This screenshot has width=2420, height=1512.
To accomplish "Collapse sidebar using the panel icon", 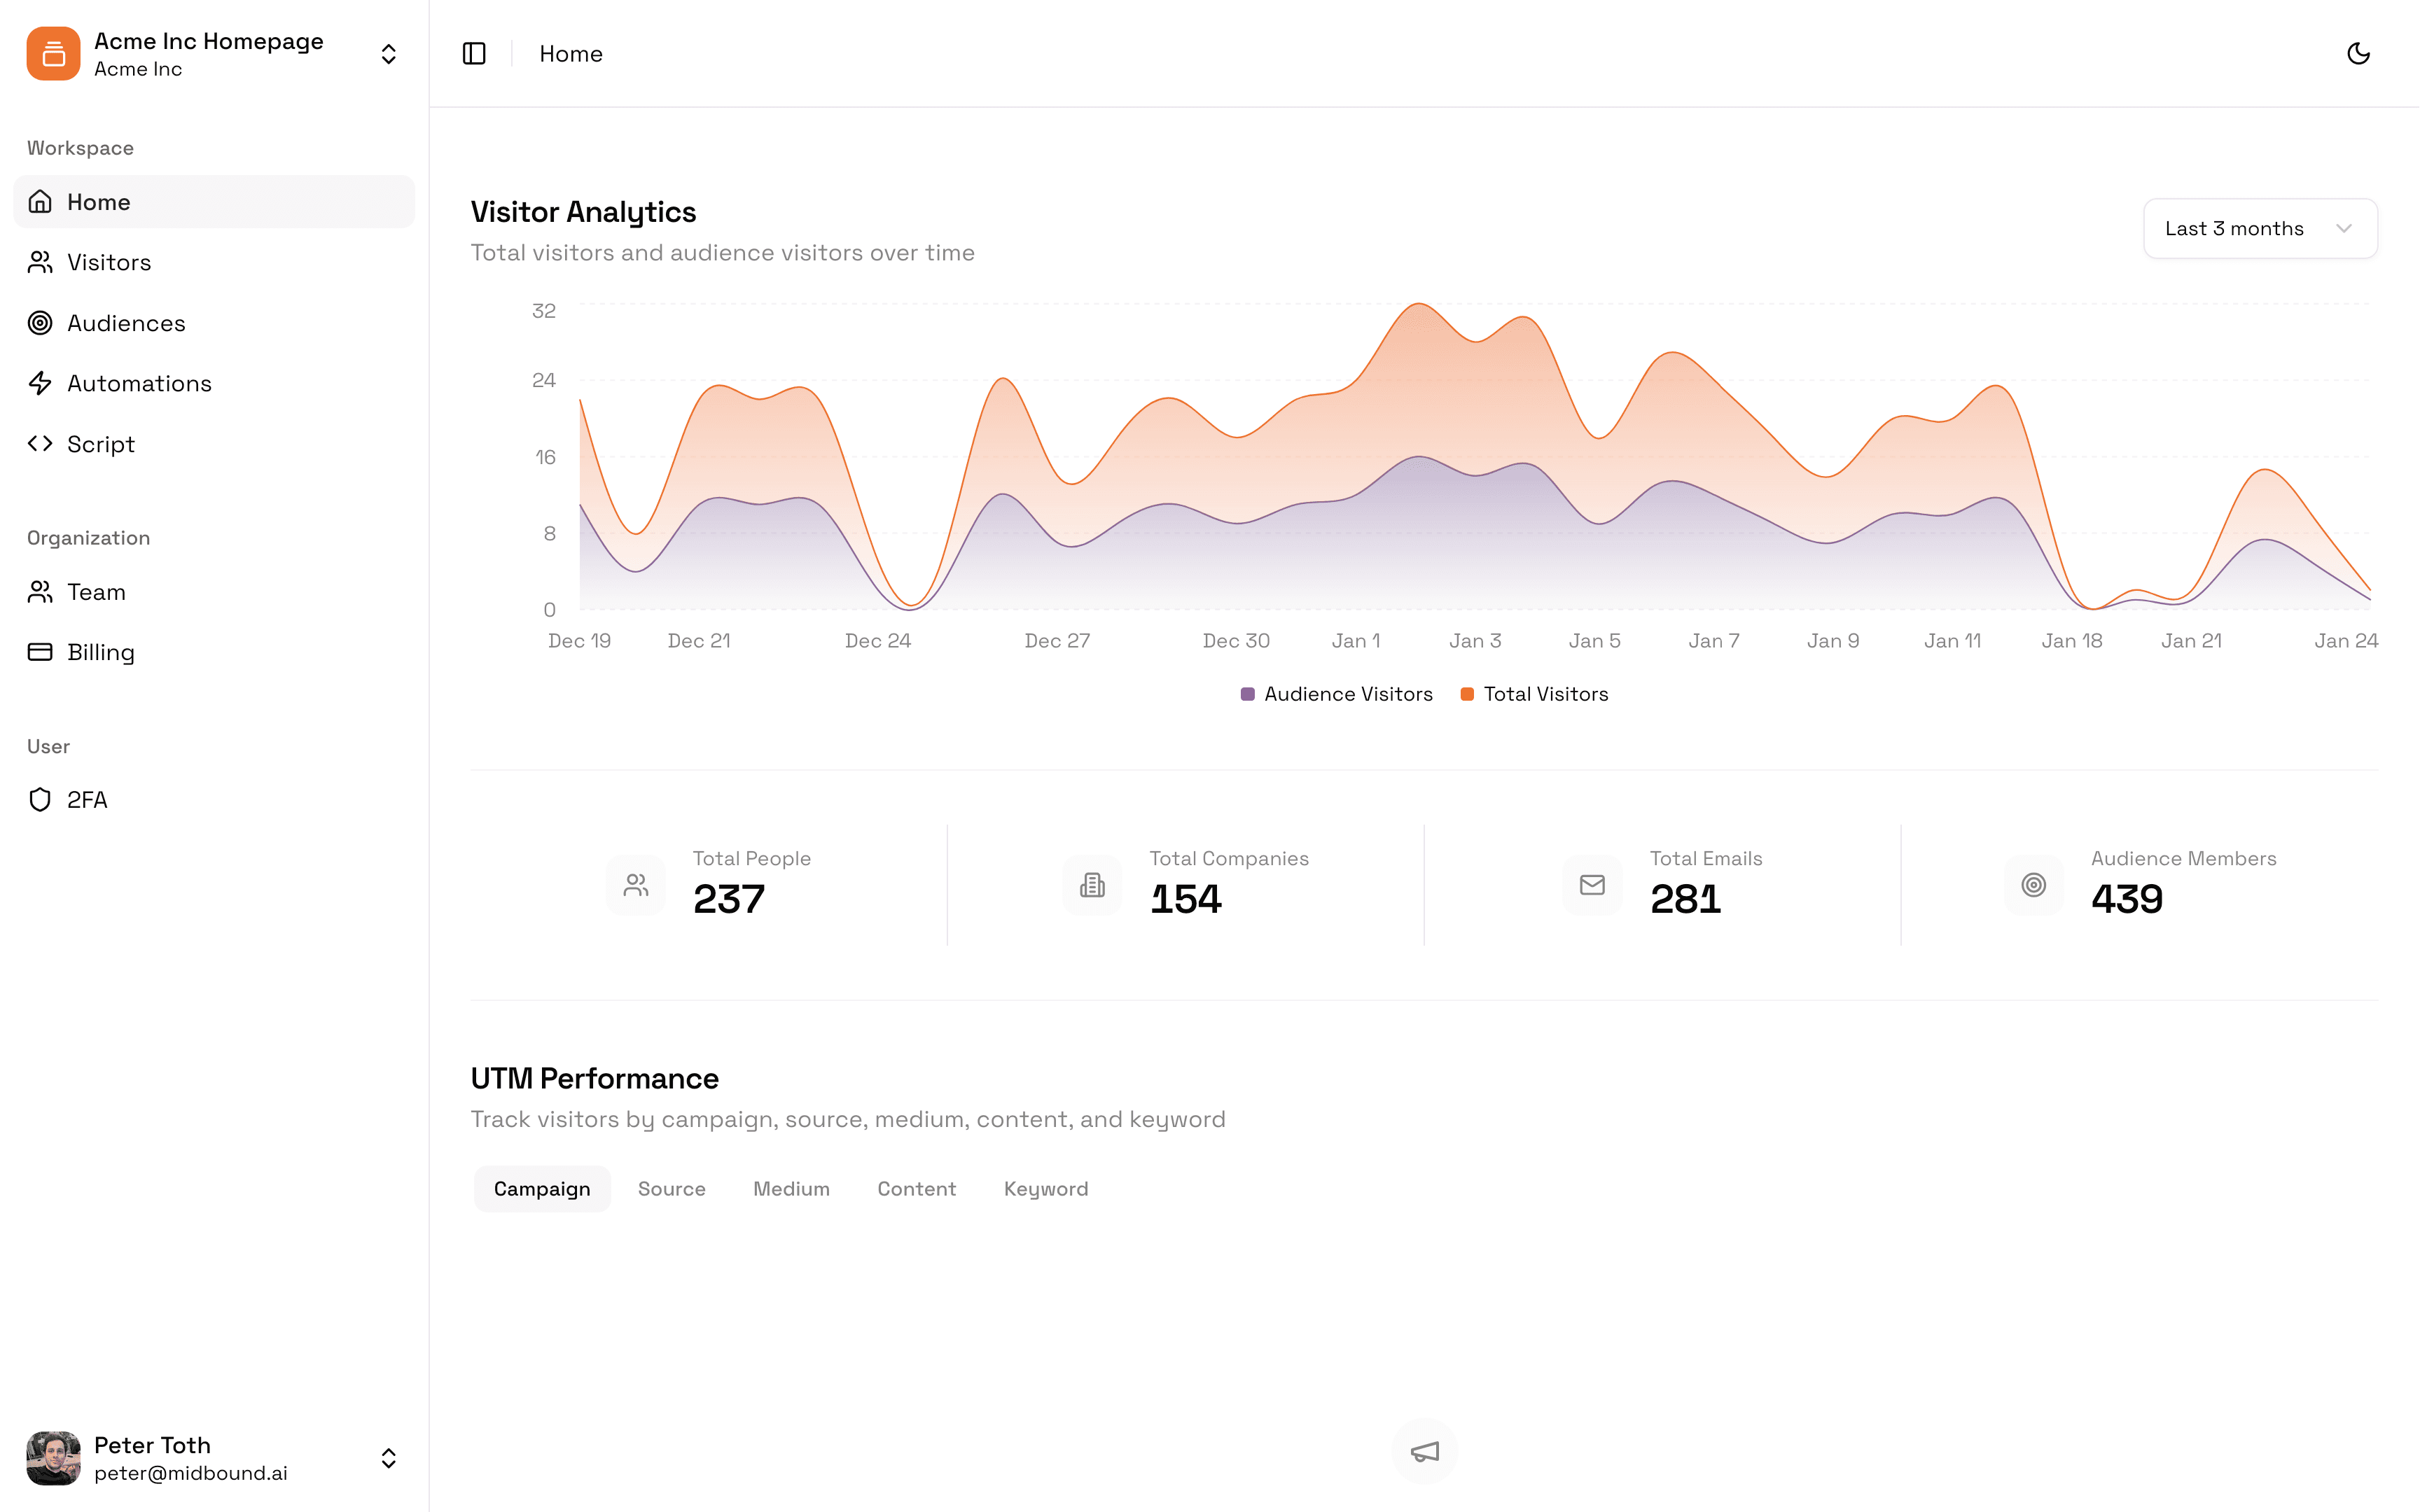I will (x=474, y=53).
